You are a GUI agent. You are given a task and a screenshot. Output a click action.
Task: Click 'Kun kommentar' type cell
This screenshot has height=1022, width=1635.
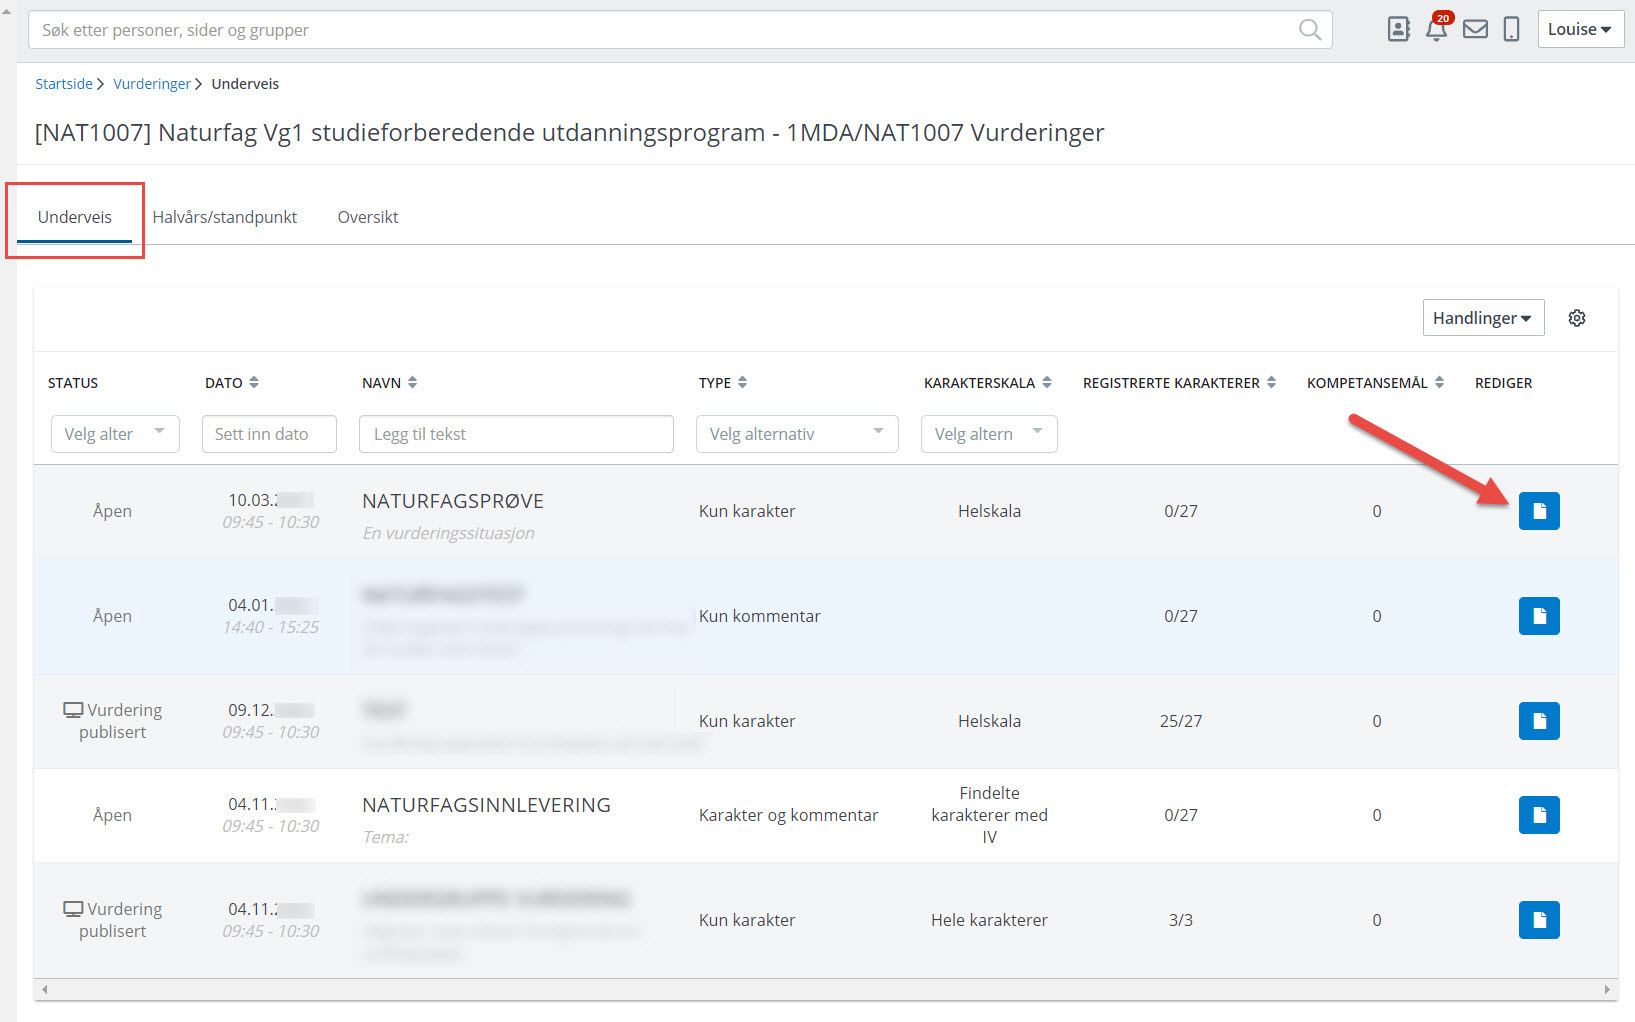point(760,616)
